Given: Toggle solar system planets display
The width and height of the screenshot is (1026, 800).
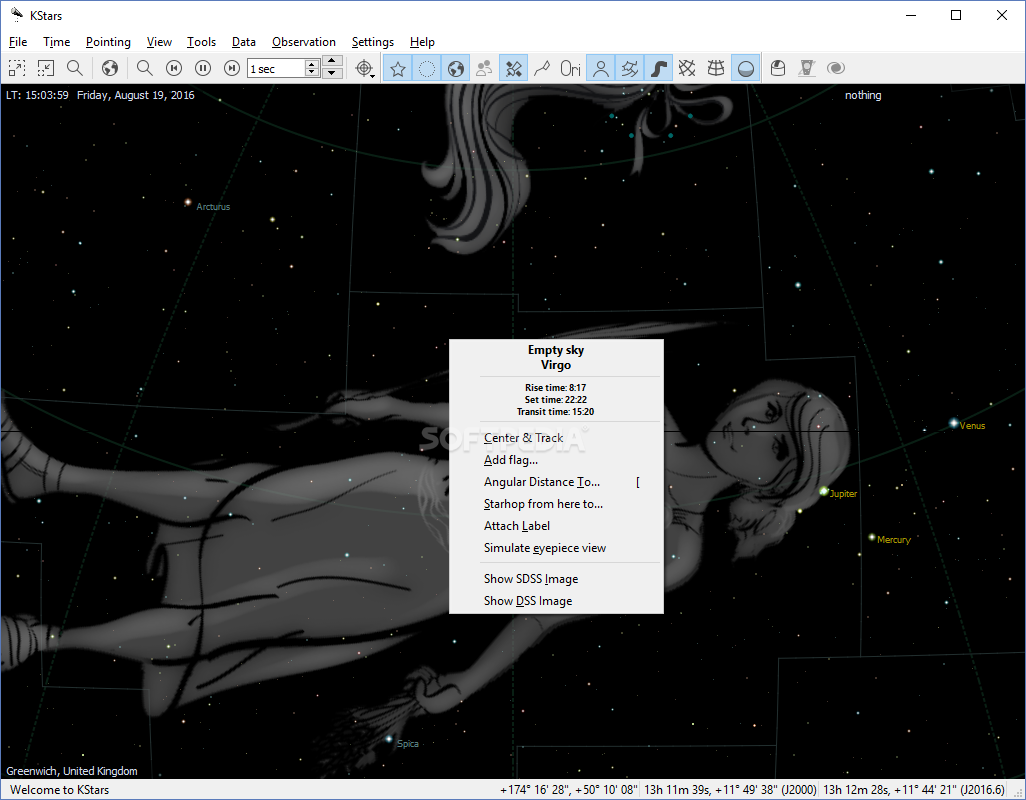Looking at the screenshot, I should pos(455,68).
